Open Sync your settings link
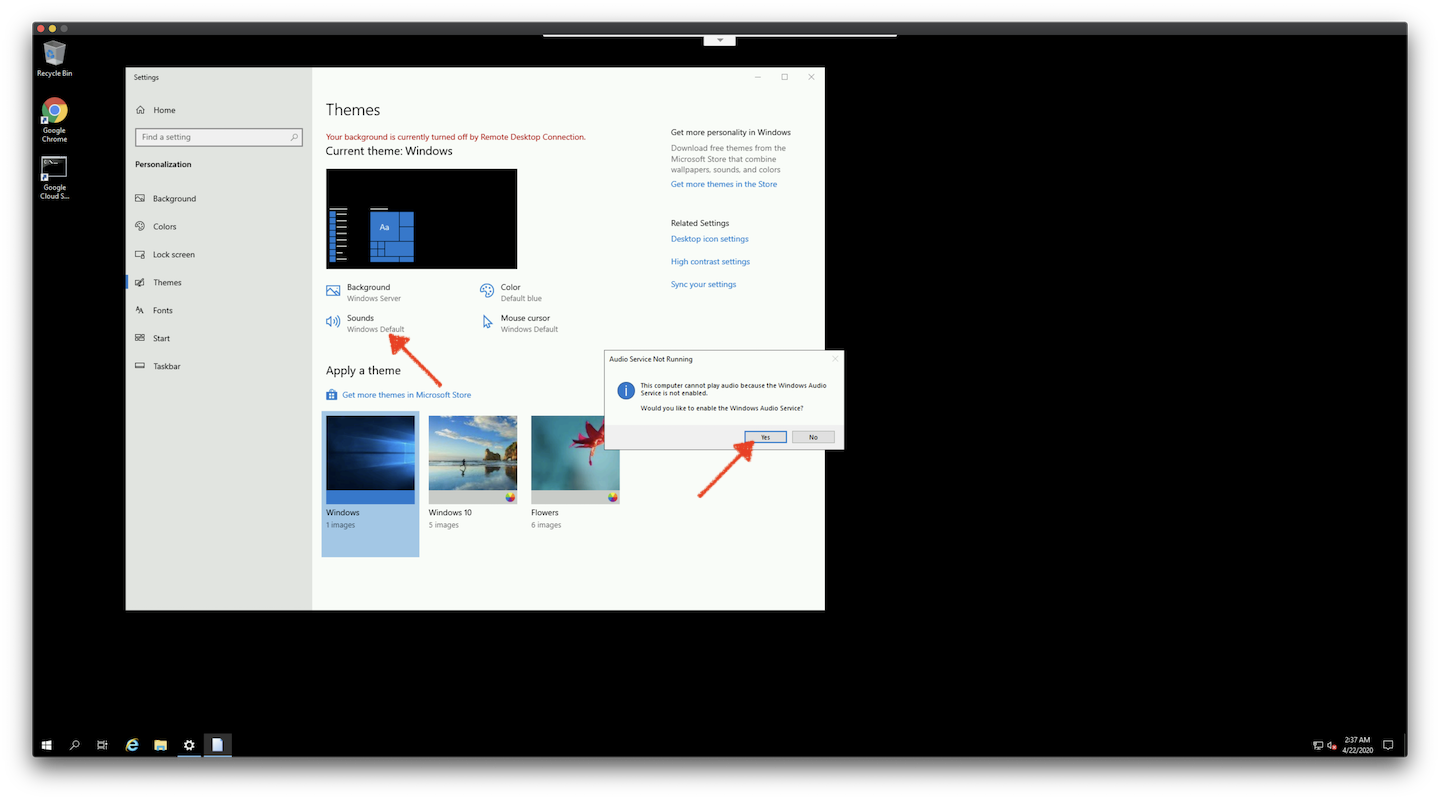This screenshot has height=800, width=1440. click(x=703, y=285)
